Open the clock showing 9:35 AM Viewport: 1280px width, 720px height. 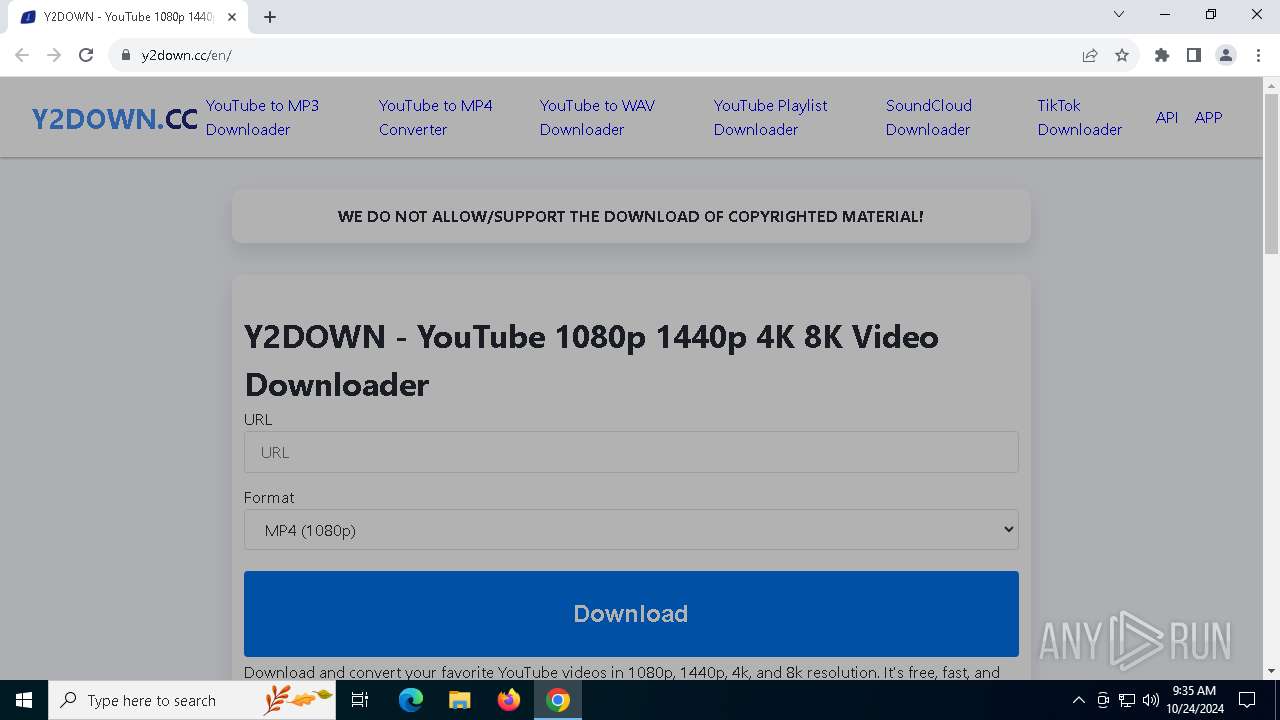(x=1194, y=700)
